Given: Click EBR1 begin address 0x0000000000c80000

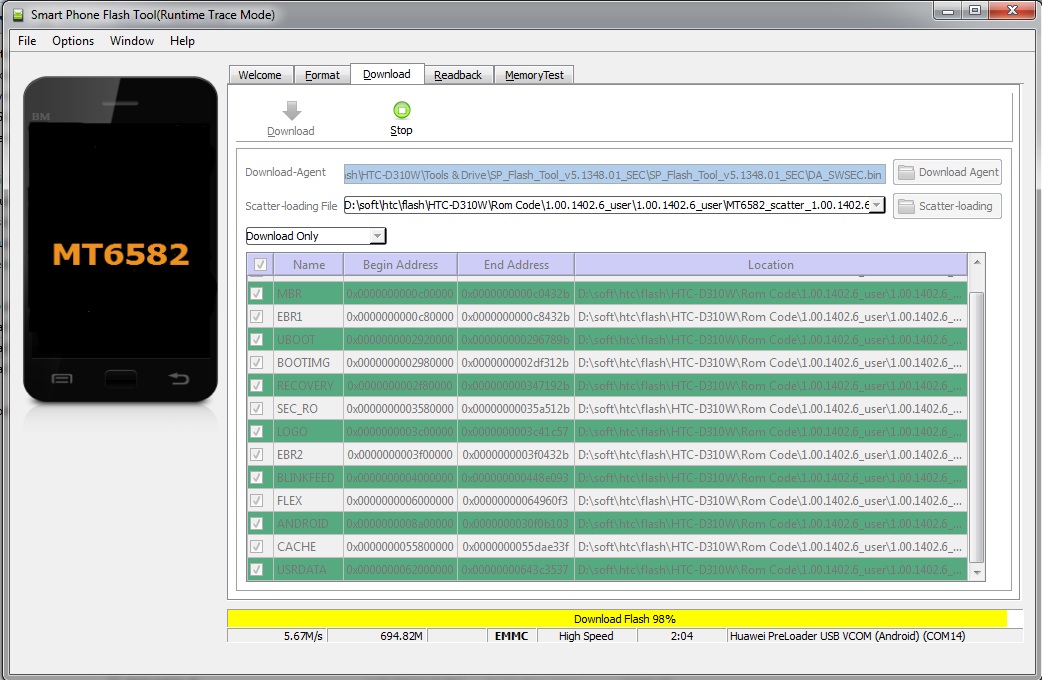Looking at the screenshot, I should point(400,316).
